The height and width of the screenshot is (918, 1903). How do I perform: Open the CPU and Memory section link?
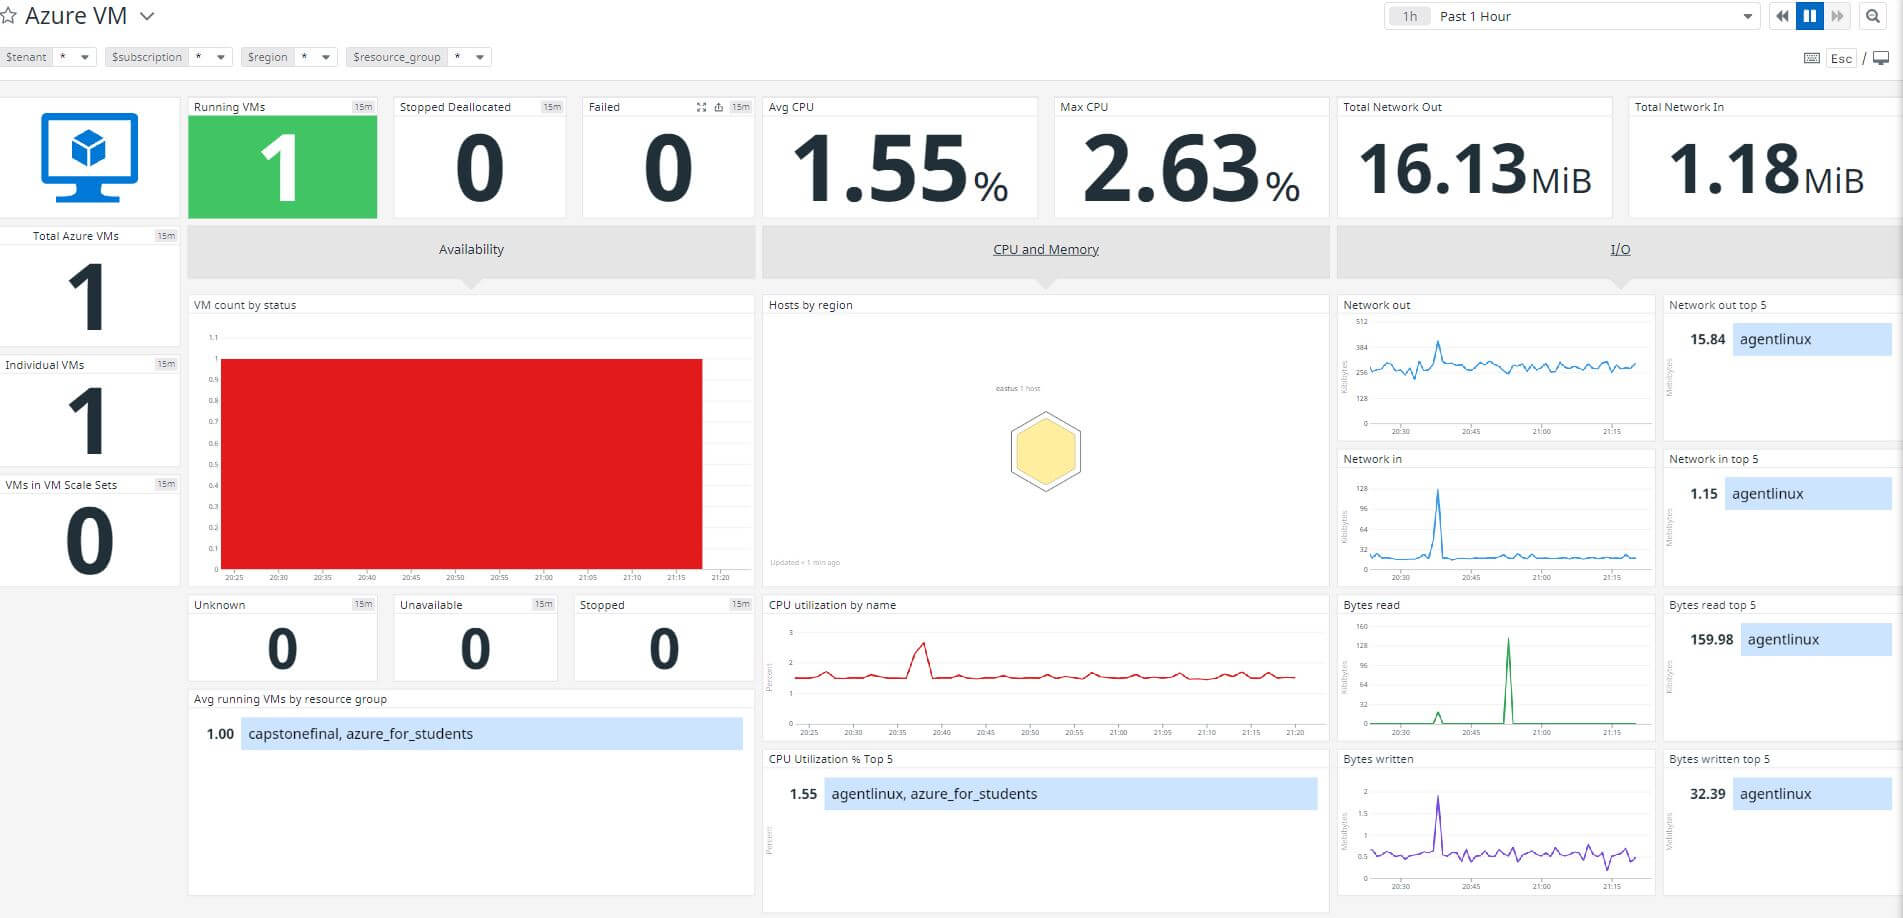click(1046, 250)
